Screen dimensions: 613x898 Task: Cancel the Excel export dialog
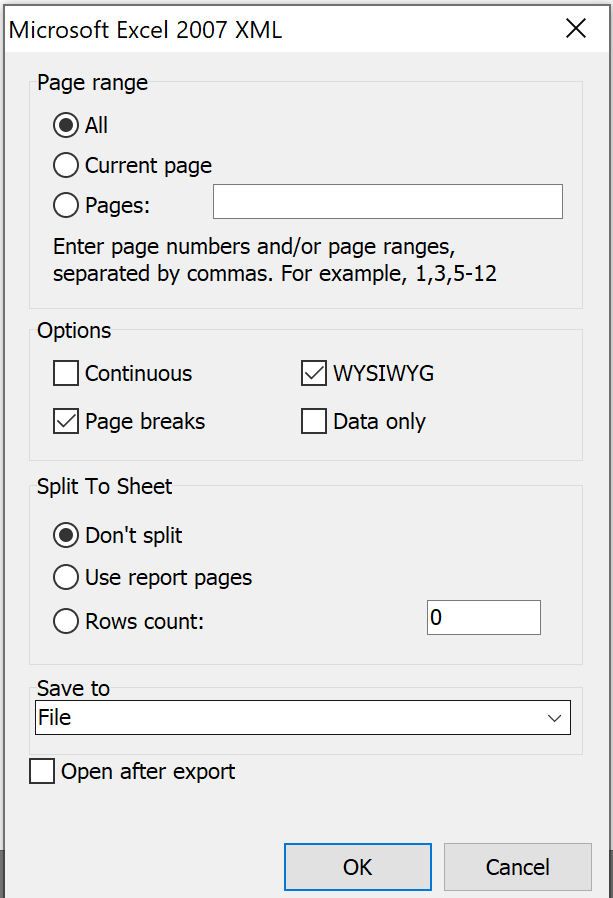(517, 867)
